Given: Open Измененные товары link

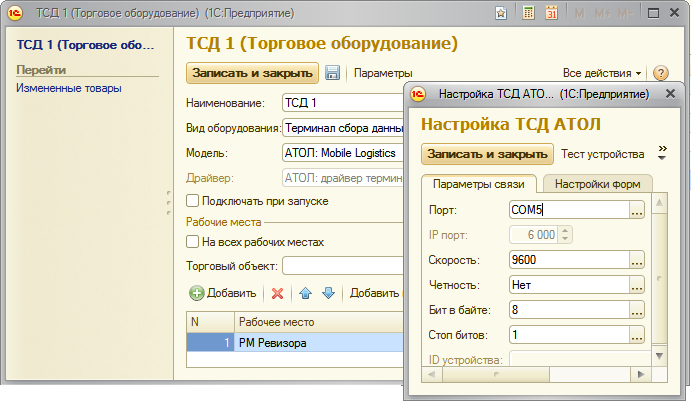Looking at the screenshot, I should click(x=69, y=88).
